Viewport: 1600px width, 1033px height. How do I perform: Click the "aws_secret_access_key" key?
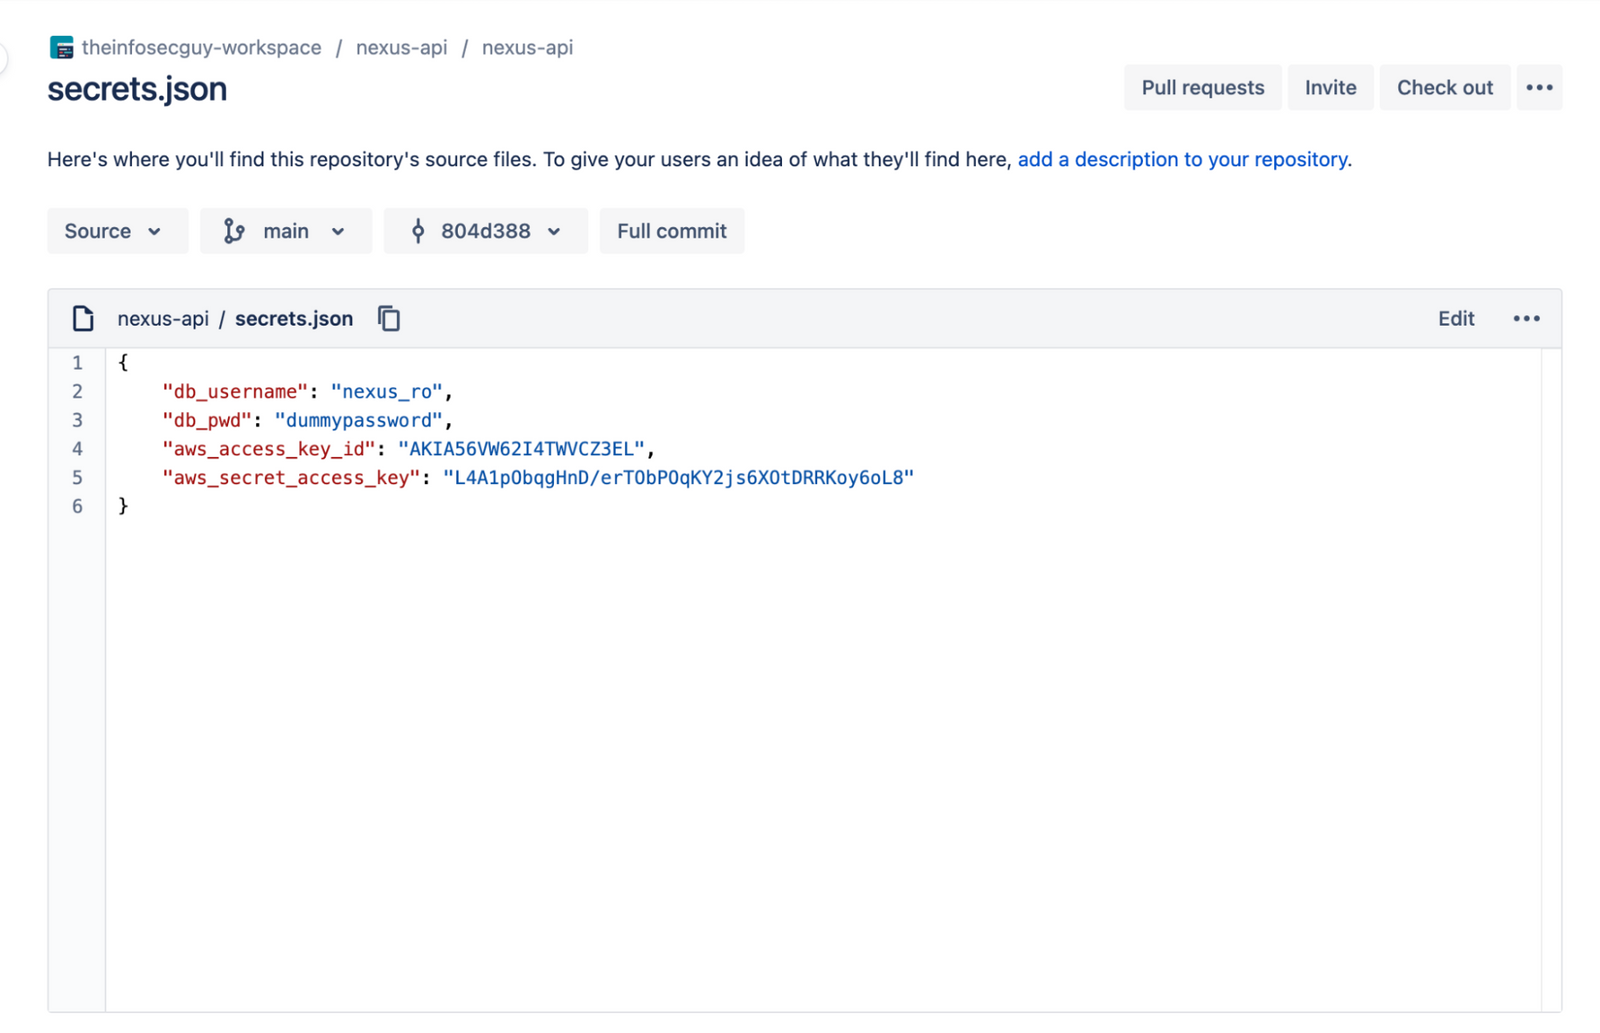click(x=291, y=478)
